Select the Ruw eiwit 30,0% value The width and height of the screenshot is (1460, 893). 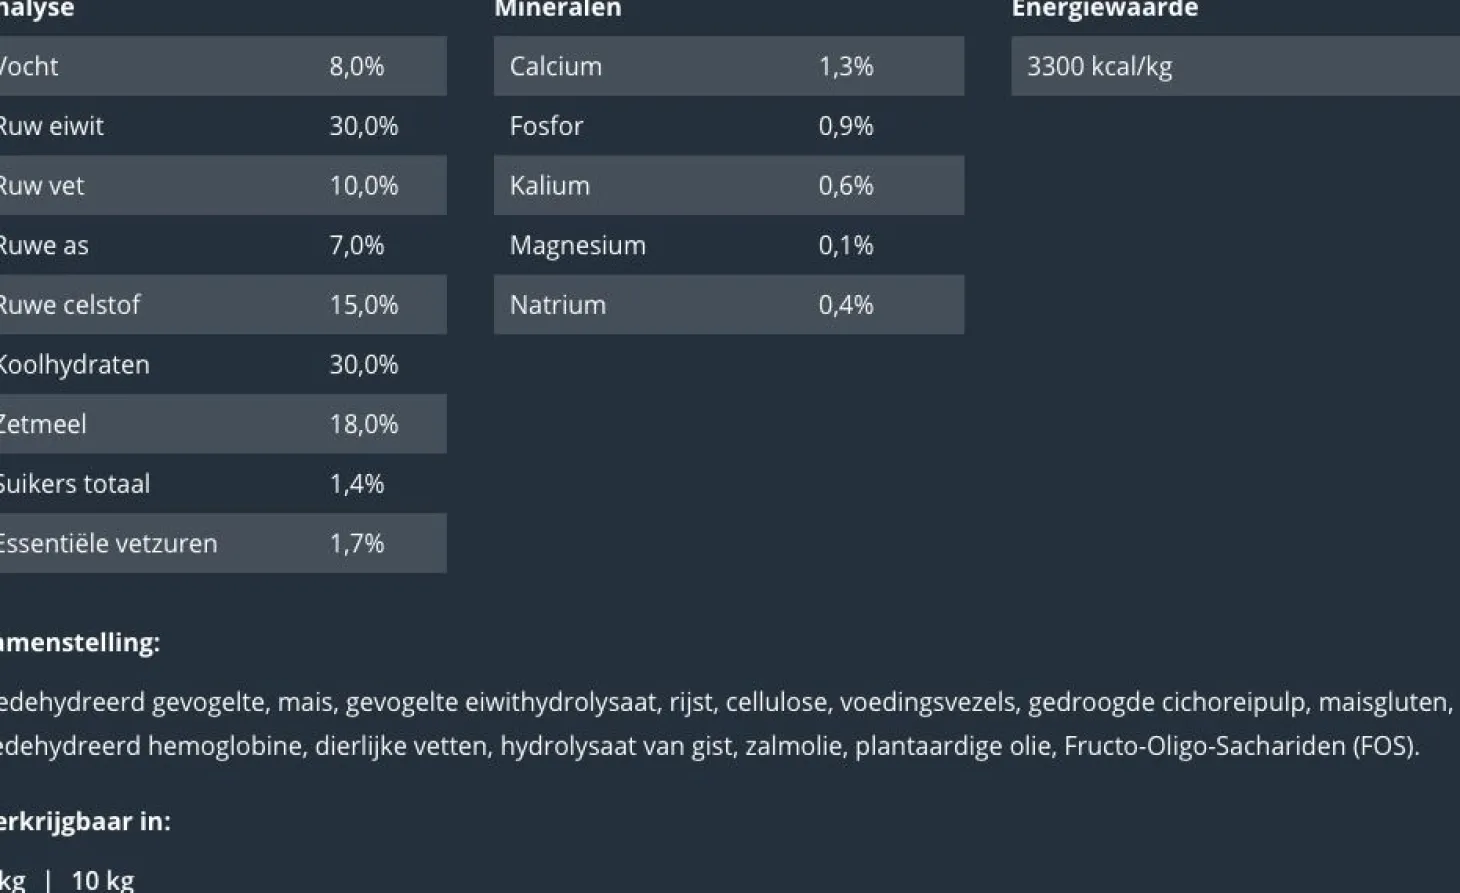363,126
